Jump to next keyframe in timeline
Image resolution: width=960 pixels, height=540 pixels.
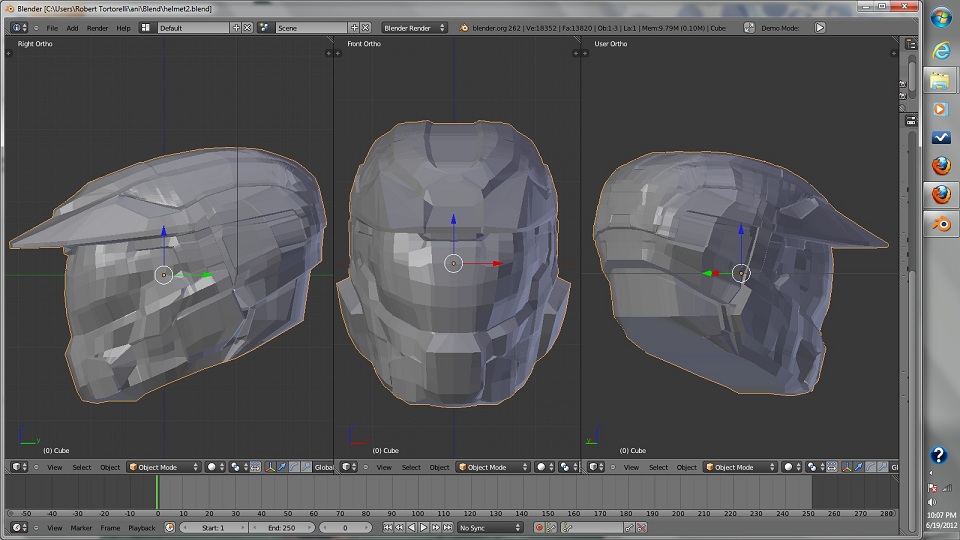435,528
